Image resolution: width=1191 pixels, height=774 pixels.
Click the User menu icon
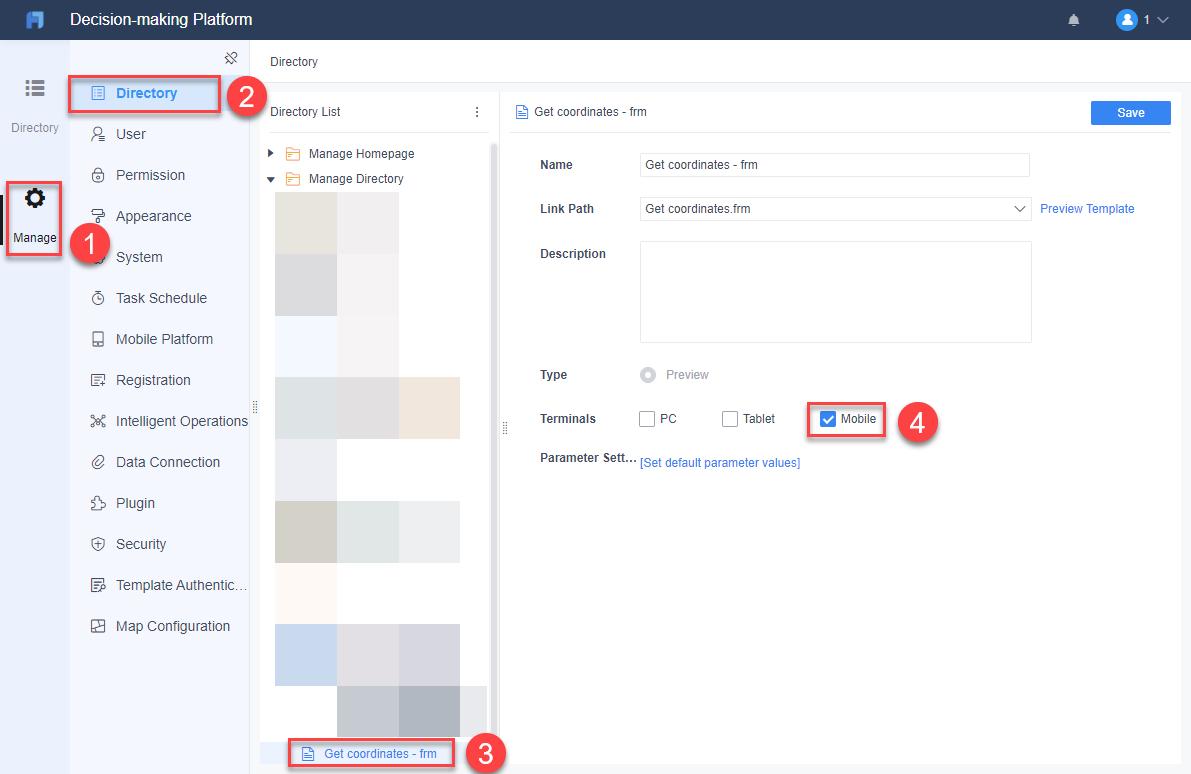point(98,134)
